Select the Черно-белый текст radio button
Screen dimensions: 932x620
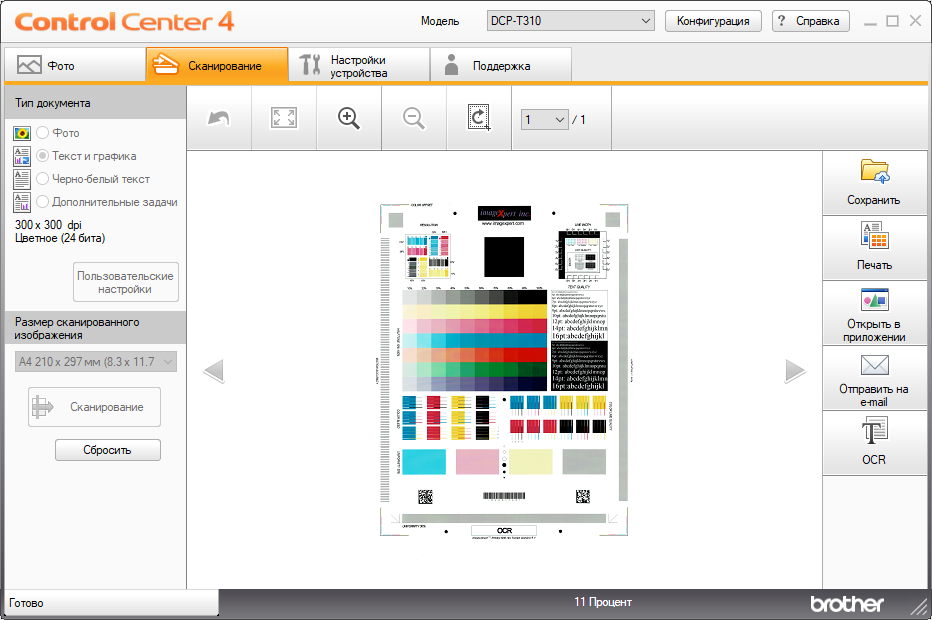point(42,179)
